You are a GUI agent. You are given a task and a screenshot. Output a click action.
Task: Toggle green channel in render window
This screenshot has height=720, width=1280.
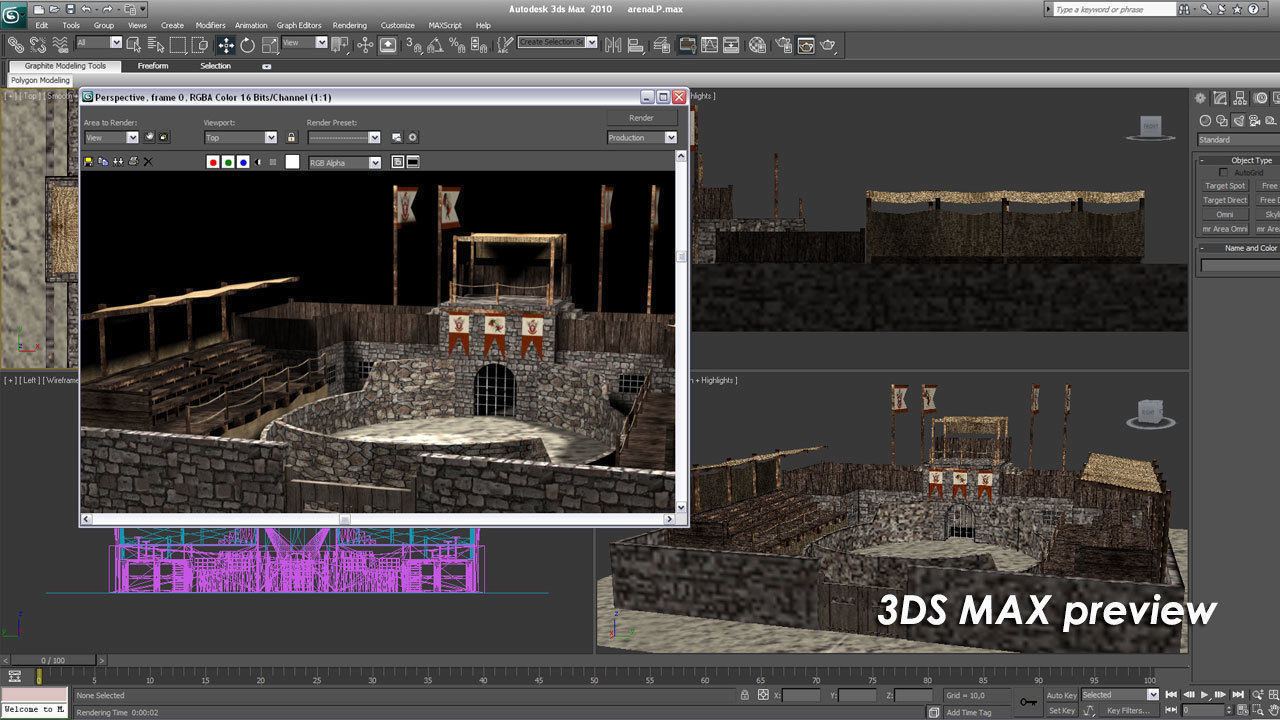228,162
